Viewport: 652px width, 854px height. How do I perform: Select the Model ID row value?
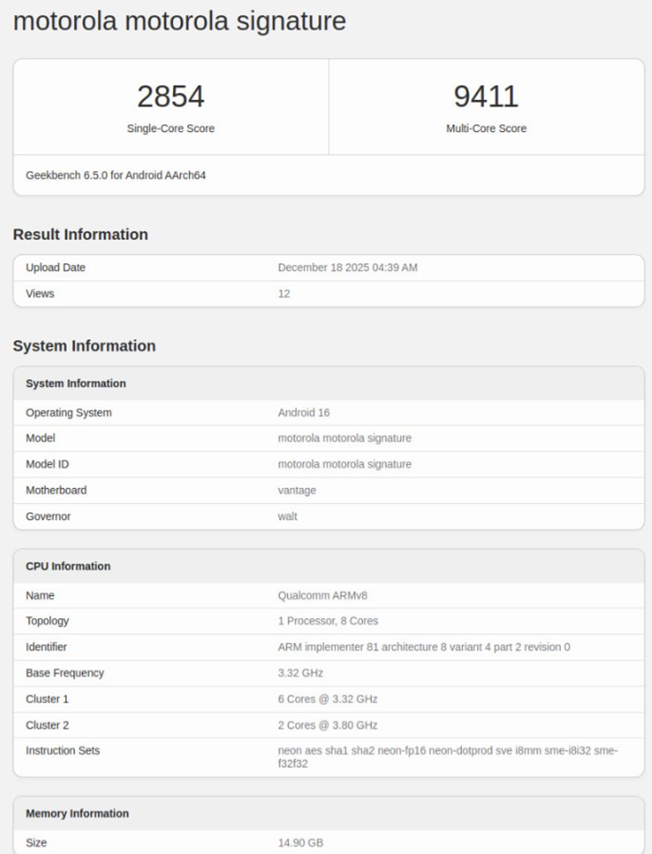click(344, 464)
